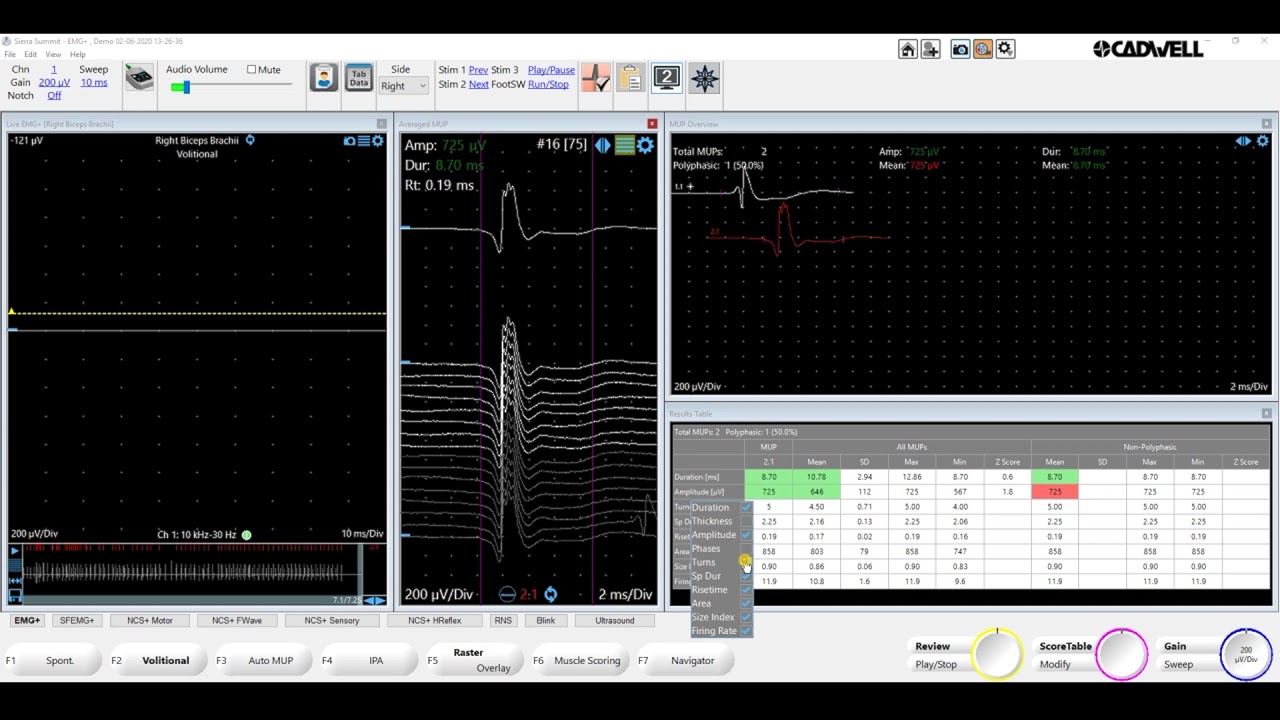Uncheck the Risetime parameter checkbox
The width and height of the screenshot is (1280, 720).
tap(746, 590)
